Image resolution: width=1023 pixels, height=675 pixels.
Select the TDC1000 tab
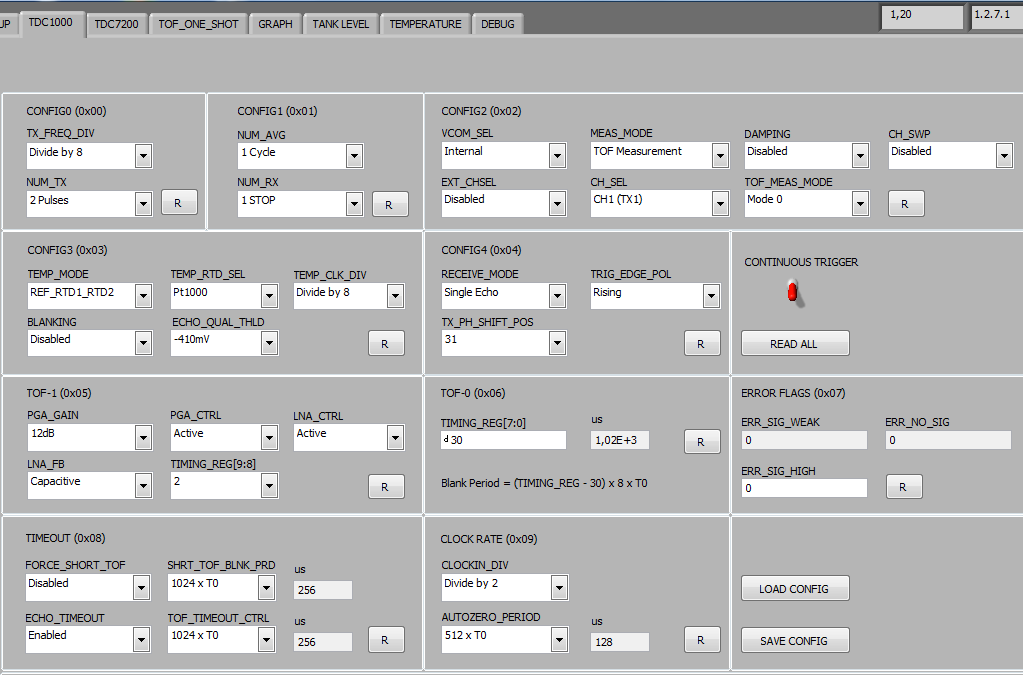pos(51,23)
